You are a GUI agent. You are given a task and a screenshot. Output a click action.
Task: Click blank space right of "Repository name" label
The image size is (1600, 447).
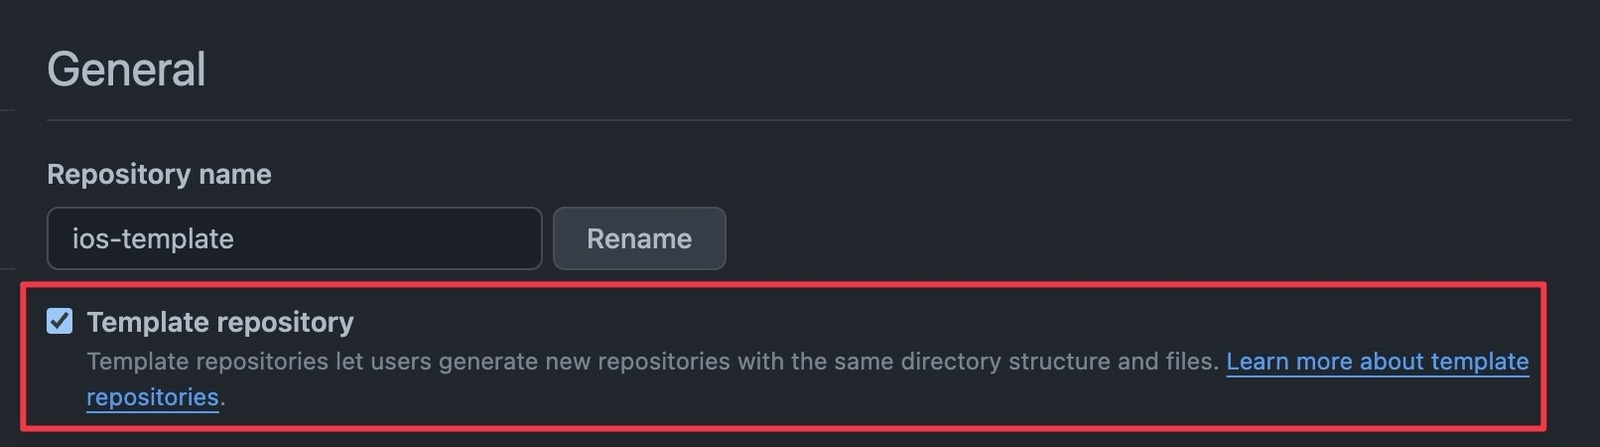click(x=700, y=174)
